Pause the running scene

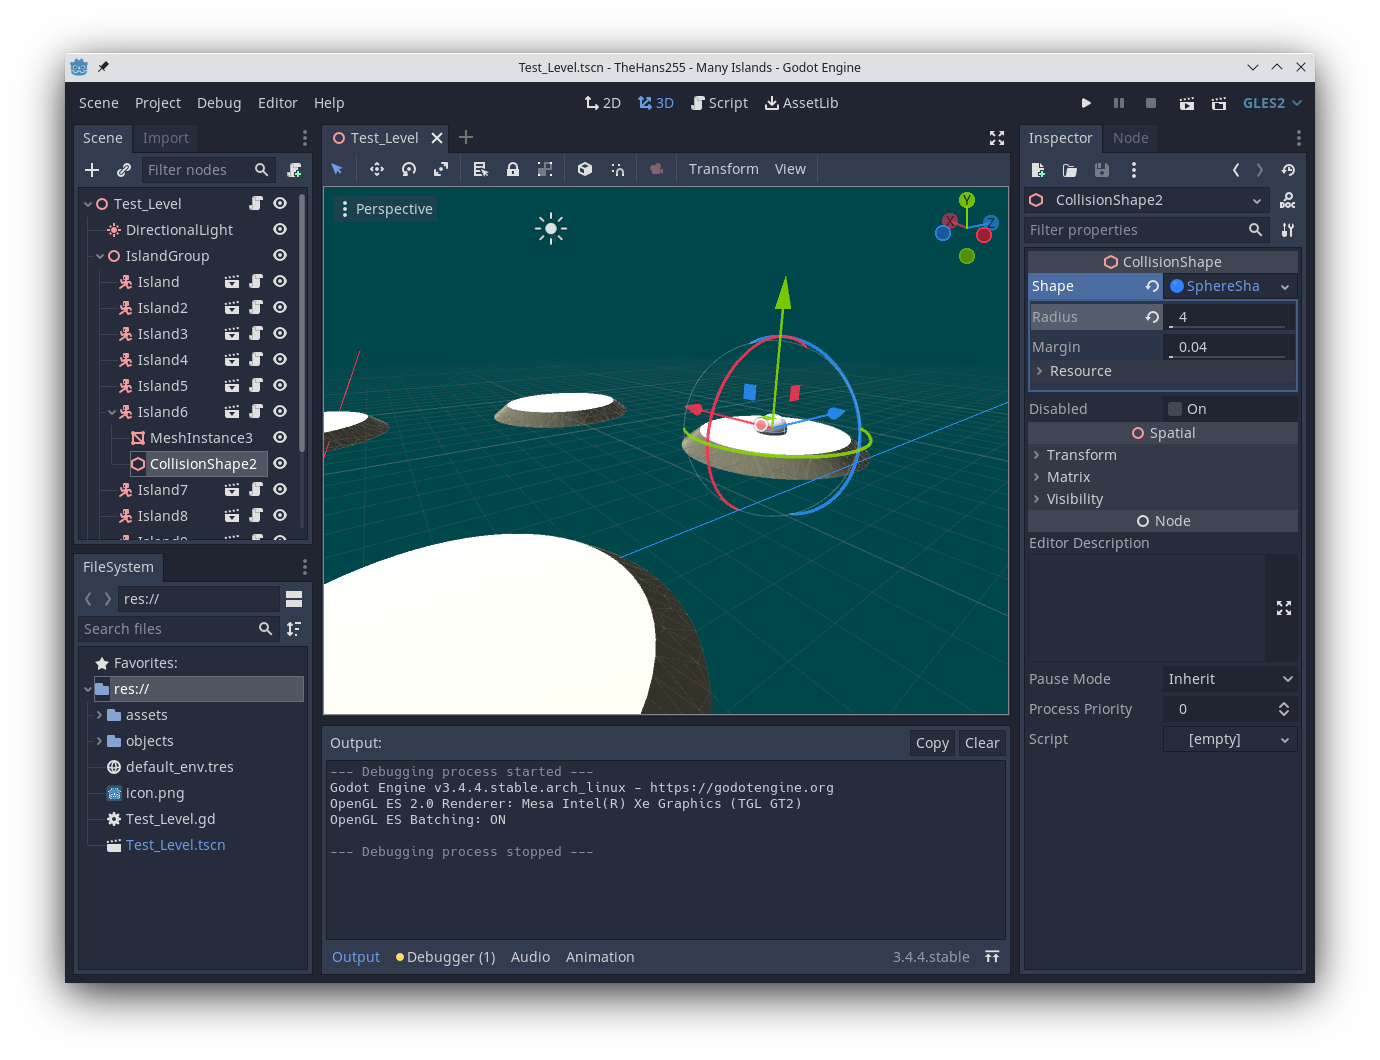(x=1119, y=103)
